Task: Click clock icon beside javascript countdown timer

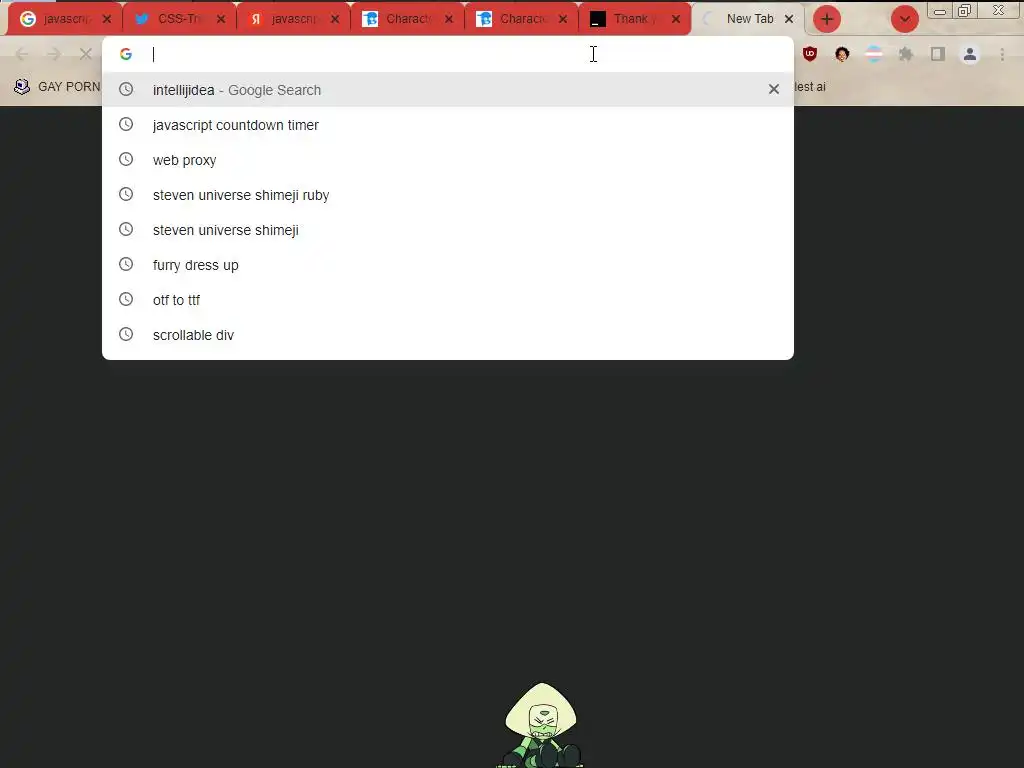Action: click(126, 124)
